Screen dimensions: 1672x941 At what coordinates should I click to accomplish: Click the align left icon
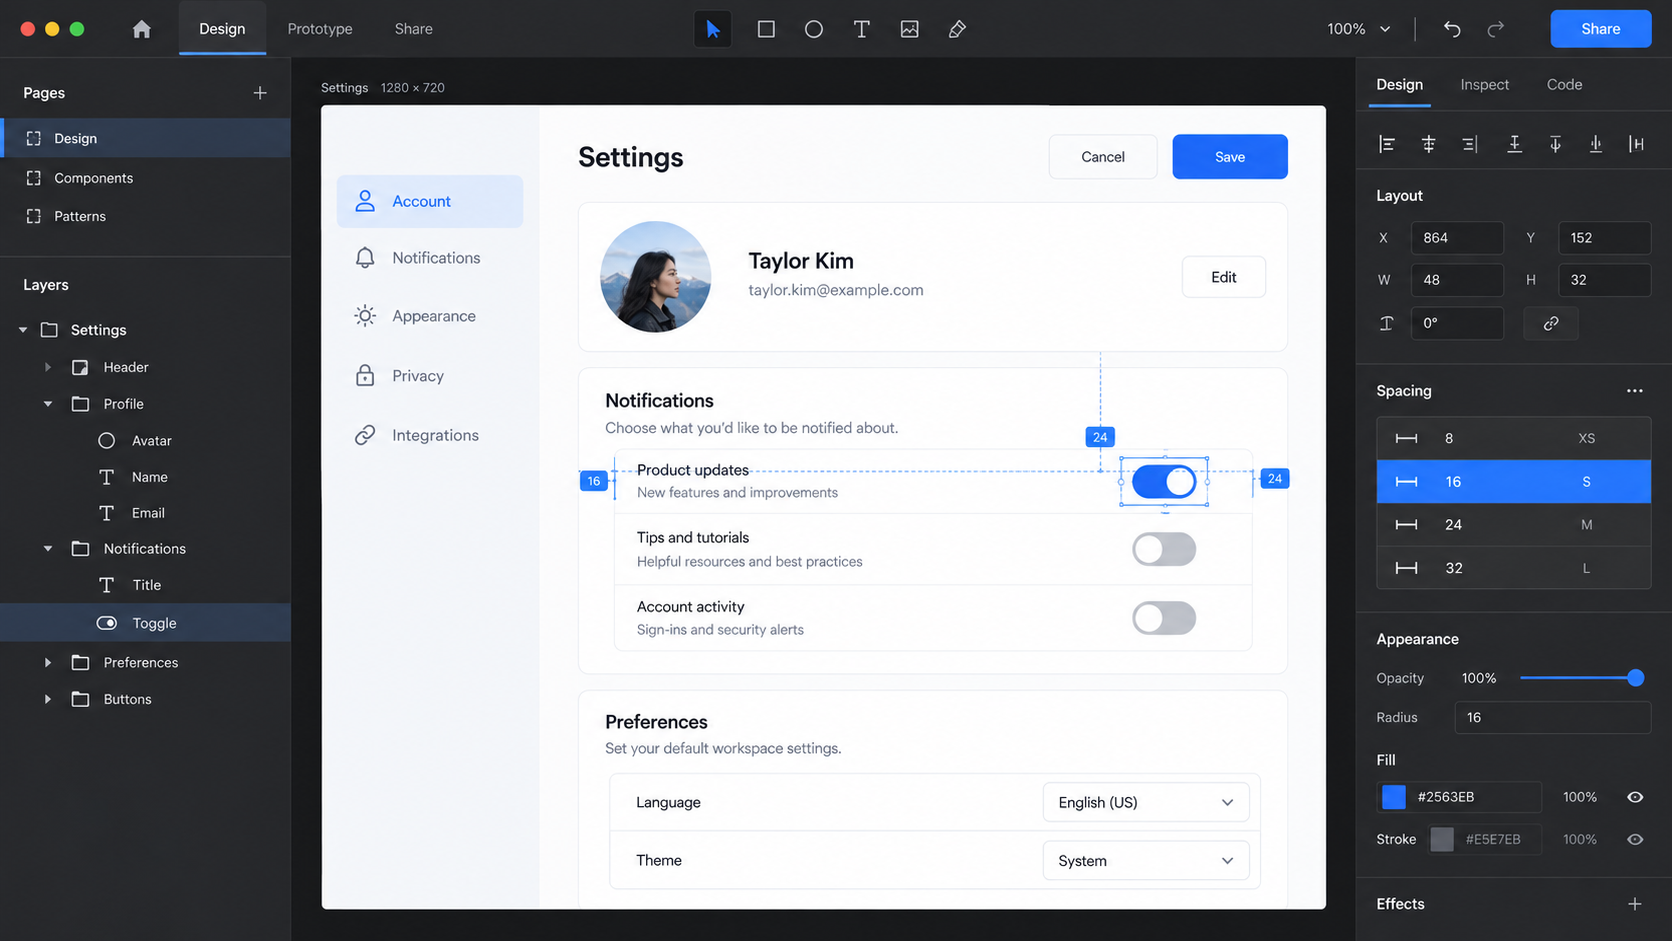pyautogui.click(x=1387, y=144)
